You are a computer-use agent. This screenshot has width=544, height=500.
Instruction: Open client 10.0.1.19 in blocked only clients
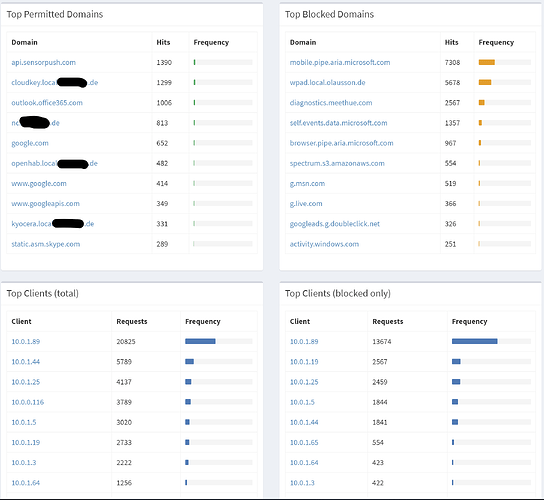pyautogui.click(x=304, y=362)
